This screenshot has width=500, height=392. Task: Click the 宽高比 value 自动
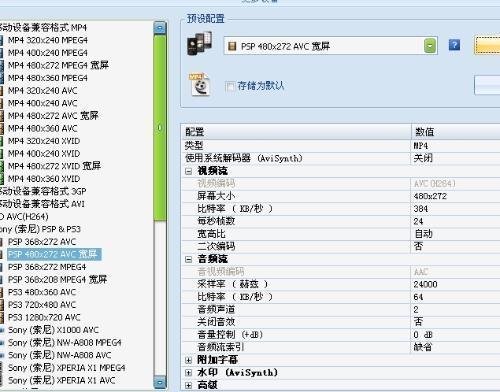point(423,234)
